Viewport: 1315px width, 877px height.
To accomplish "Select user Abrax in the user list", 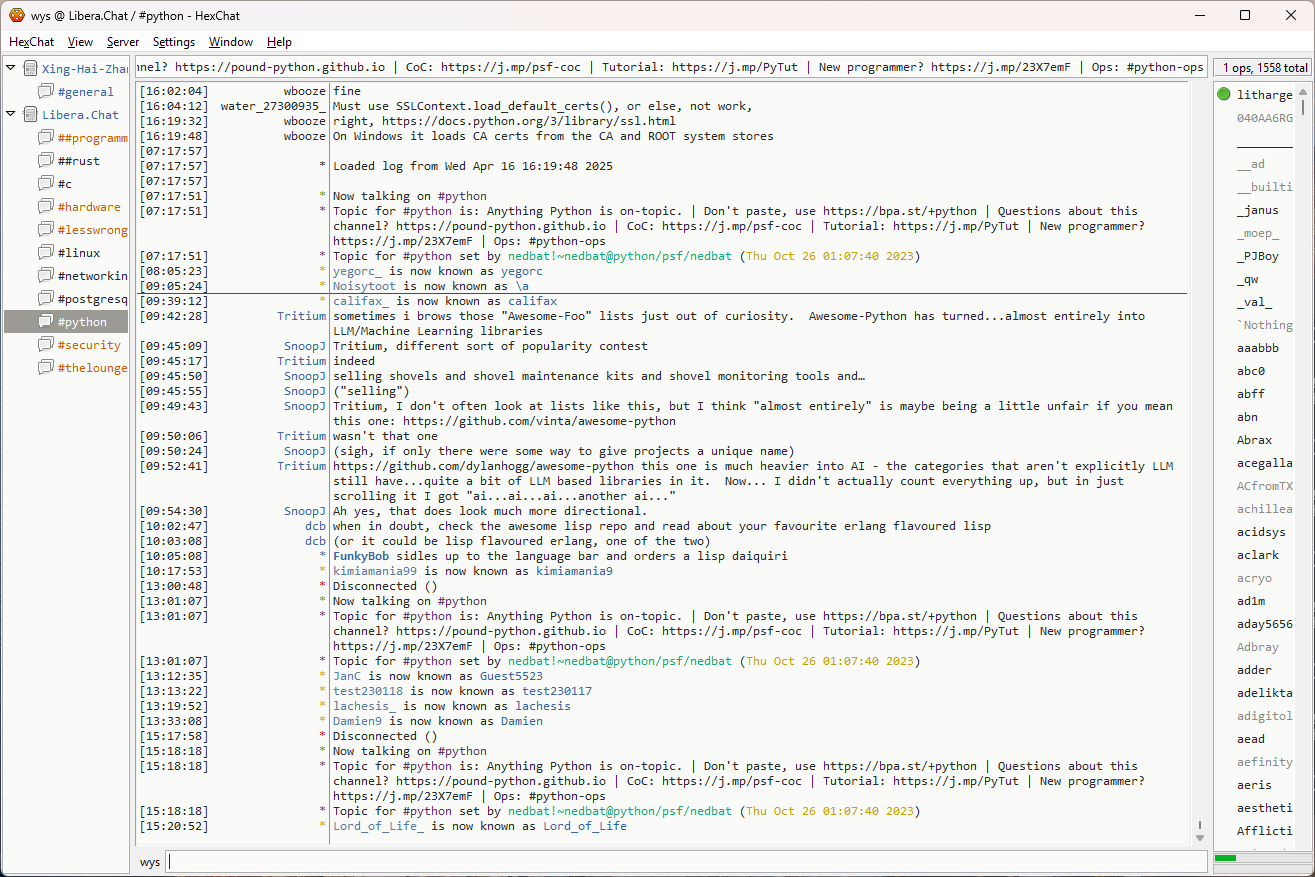I will [x=1254, y=440].
